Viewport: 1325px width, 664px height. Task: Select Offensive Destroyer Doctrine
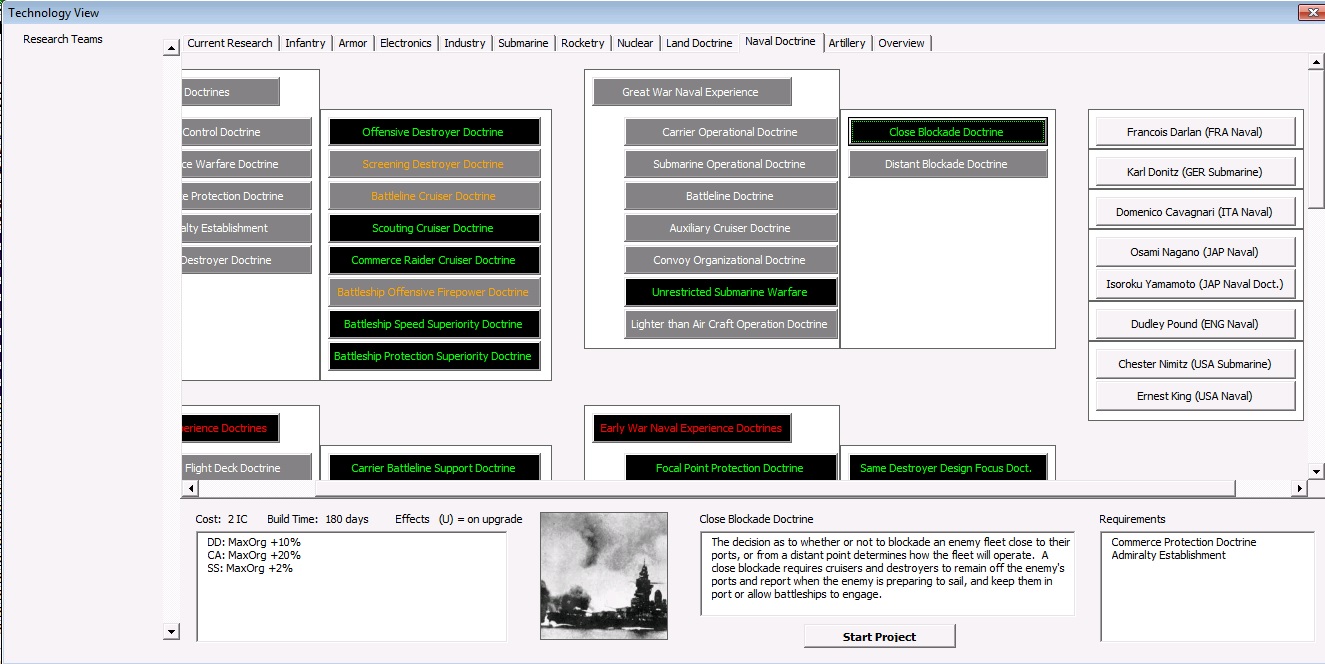(x=434, y=131)
